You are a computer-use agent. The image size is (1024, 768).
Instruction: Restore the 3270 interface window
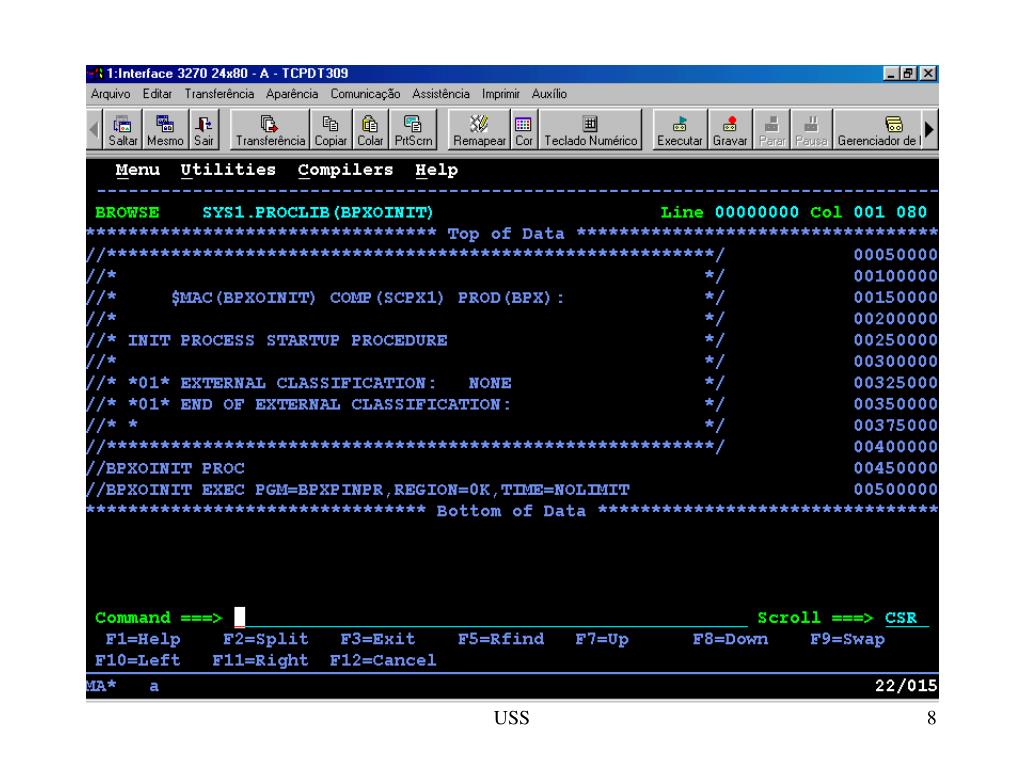(x=908, y=73)
